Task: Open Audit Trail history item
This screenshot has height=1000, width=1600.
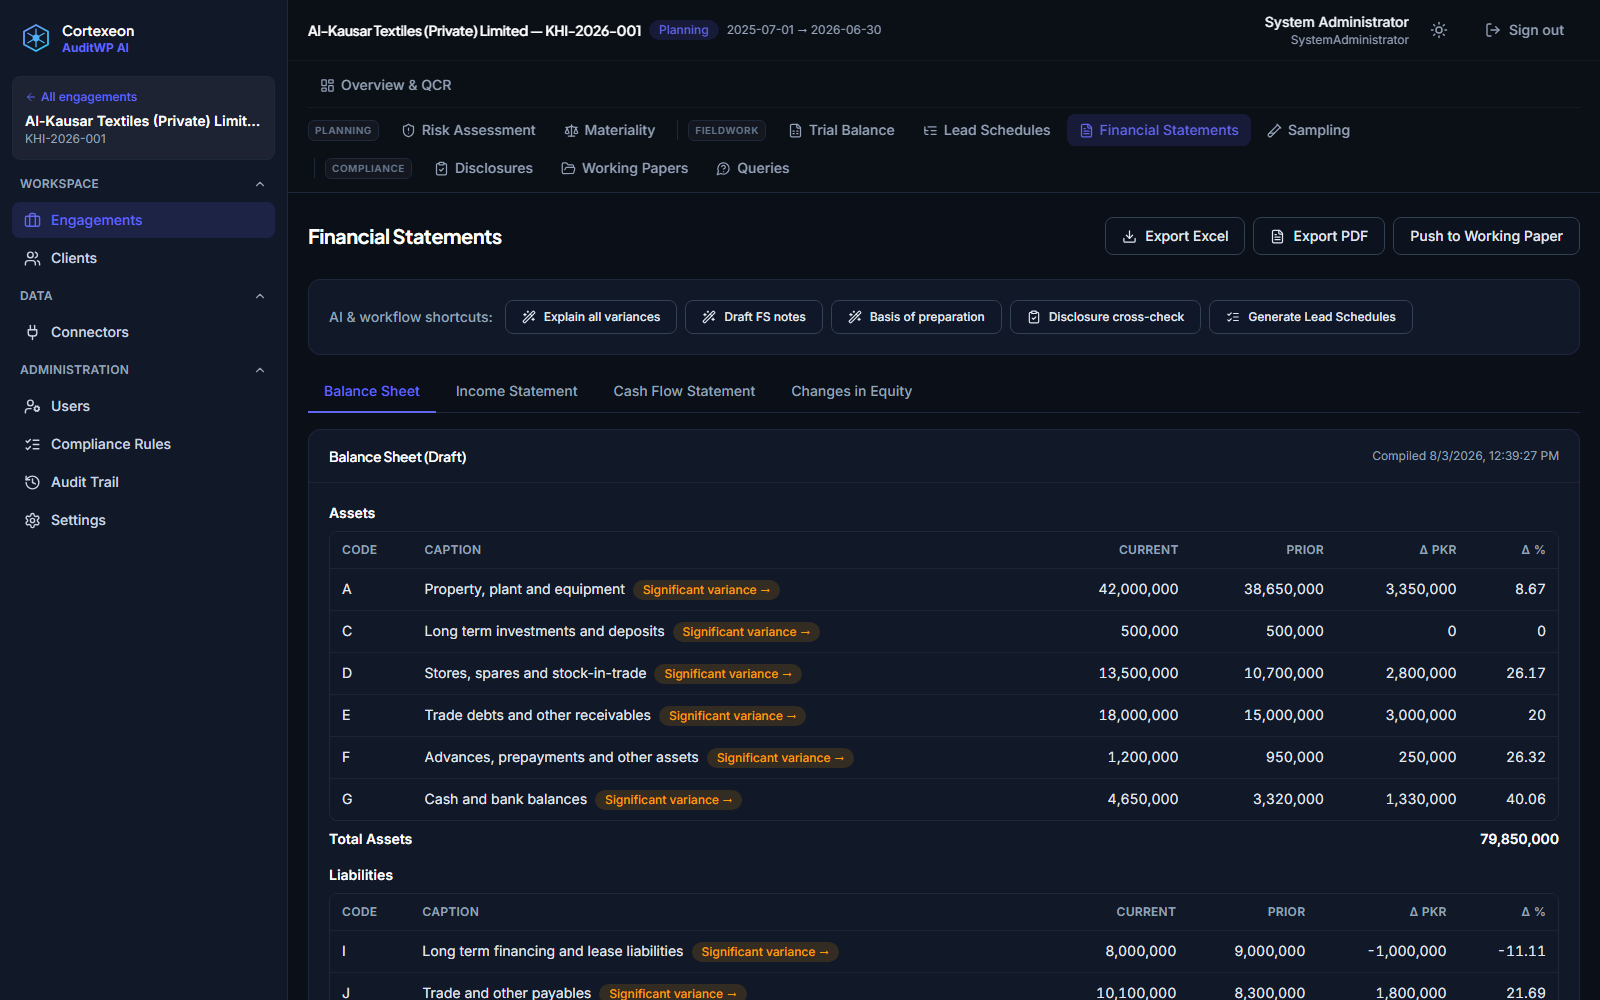Action: (143, 482)
